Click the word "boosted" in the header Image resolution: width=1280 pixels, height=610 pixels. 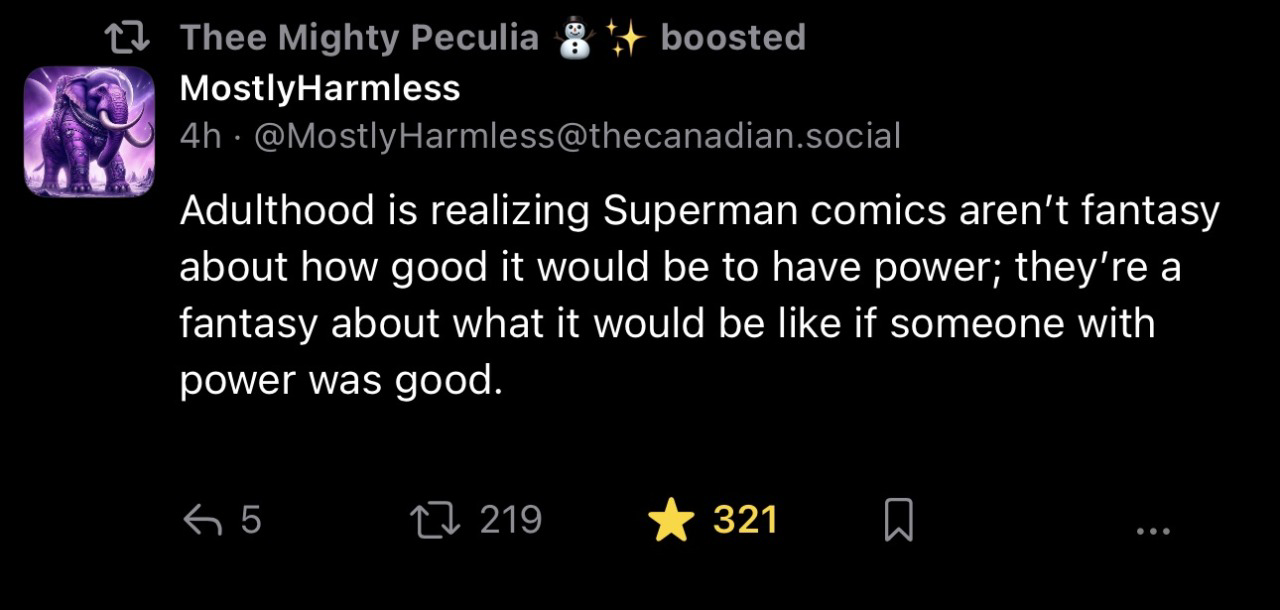(x=733, y=38)
